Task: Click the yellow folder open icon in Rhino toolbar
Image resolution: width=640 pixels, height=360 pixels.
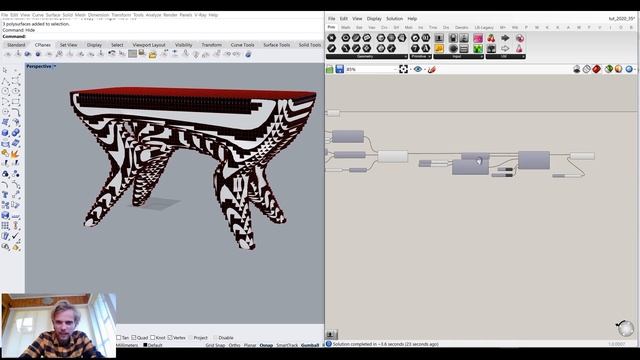Action: (x=152, y=54)
